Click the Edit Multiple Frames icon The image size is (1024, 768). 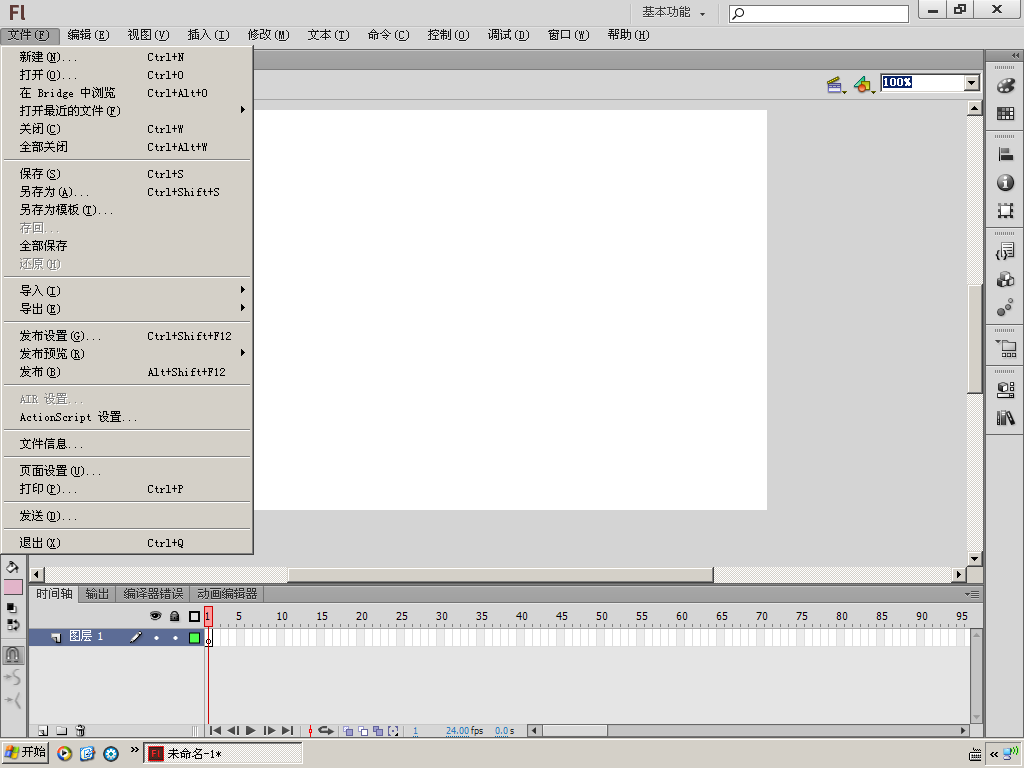[378, 731]
